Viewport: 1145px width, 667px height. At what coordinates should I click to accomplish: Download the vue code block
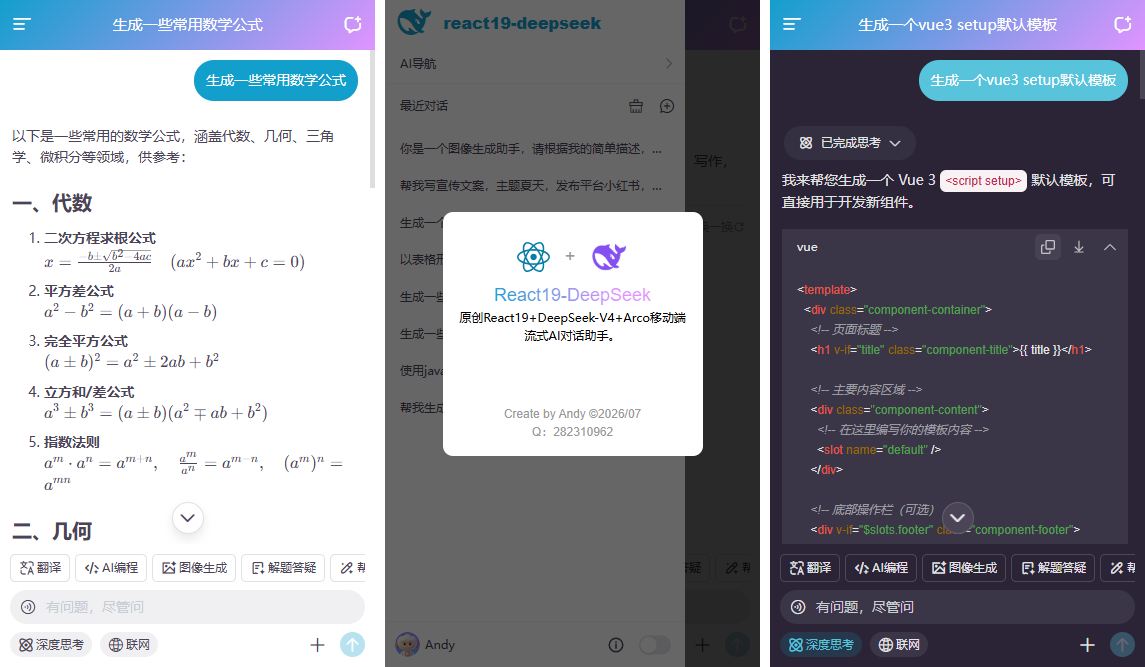click(x=1079, y=247)
